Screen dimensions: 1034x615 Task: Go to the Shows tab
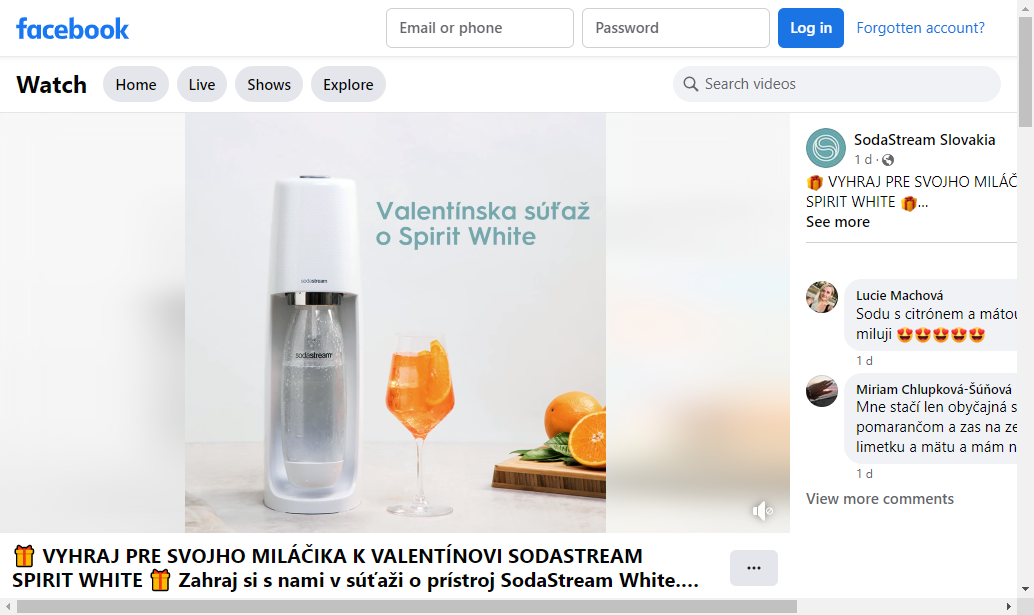click(x=269, y=85)
